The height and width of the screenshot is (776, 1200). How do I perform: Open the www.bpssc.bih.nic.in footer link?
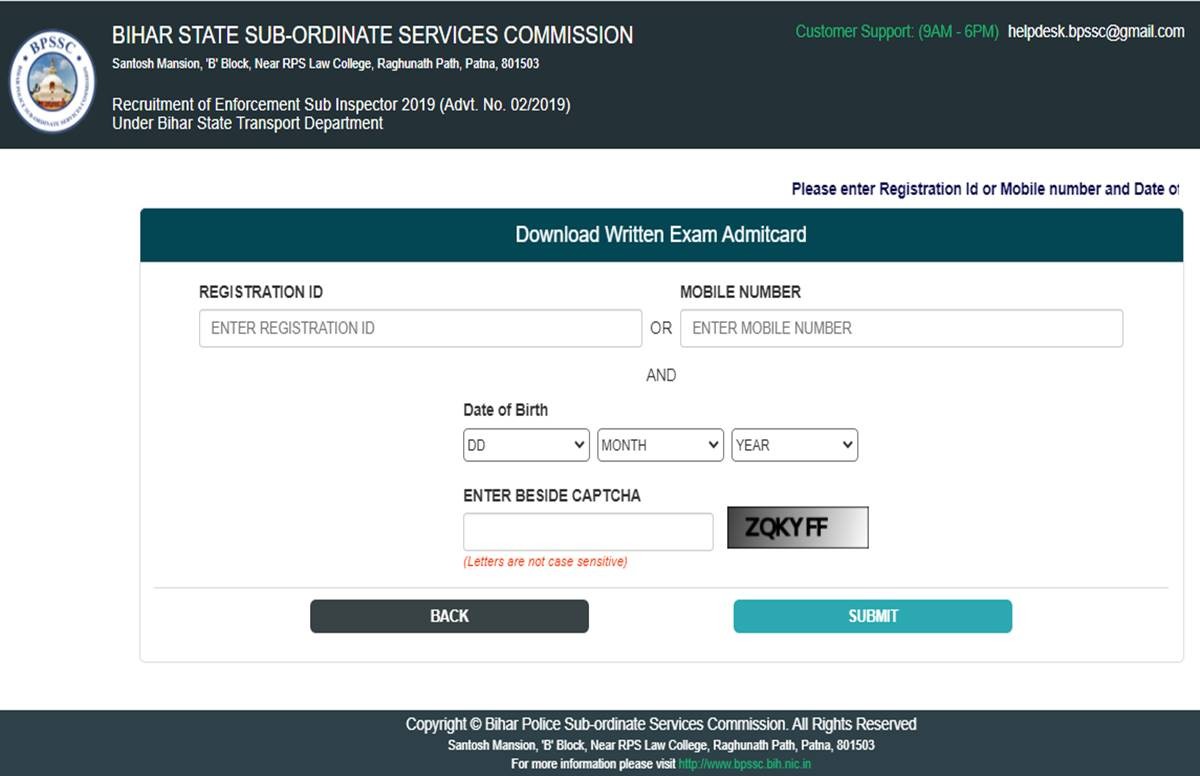point(744,764)
